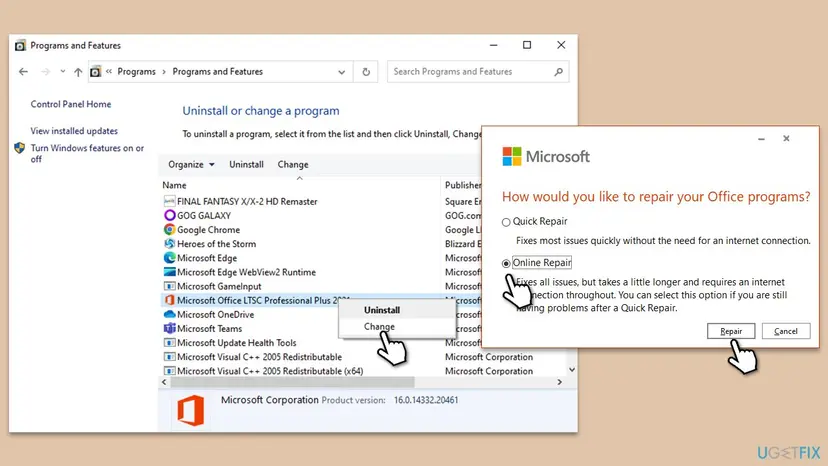828x466 pixels.
Task: Click the horizontal scrollbar thumb
Action: 292,382
